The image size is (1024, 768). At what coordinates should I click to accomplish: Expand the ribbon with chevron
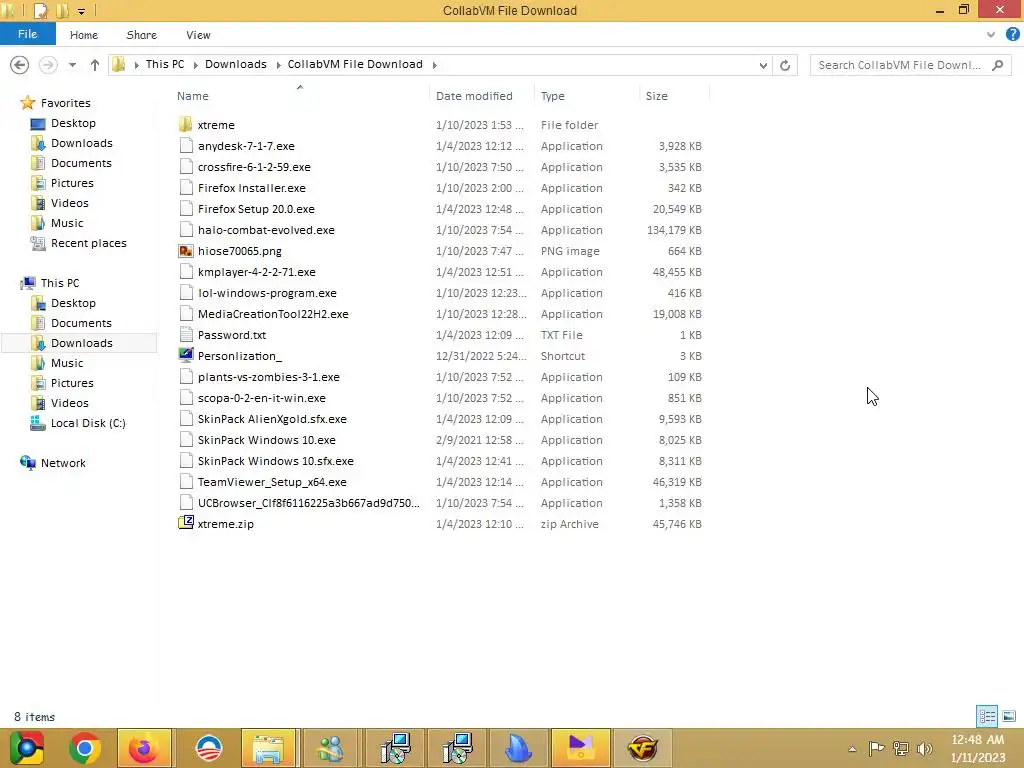991,35
